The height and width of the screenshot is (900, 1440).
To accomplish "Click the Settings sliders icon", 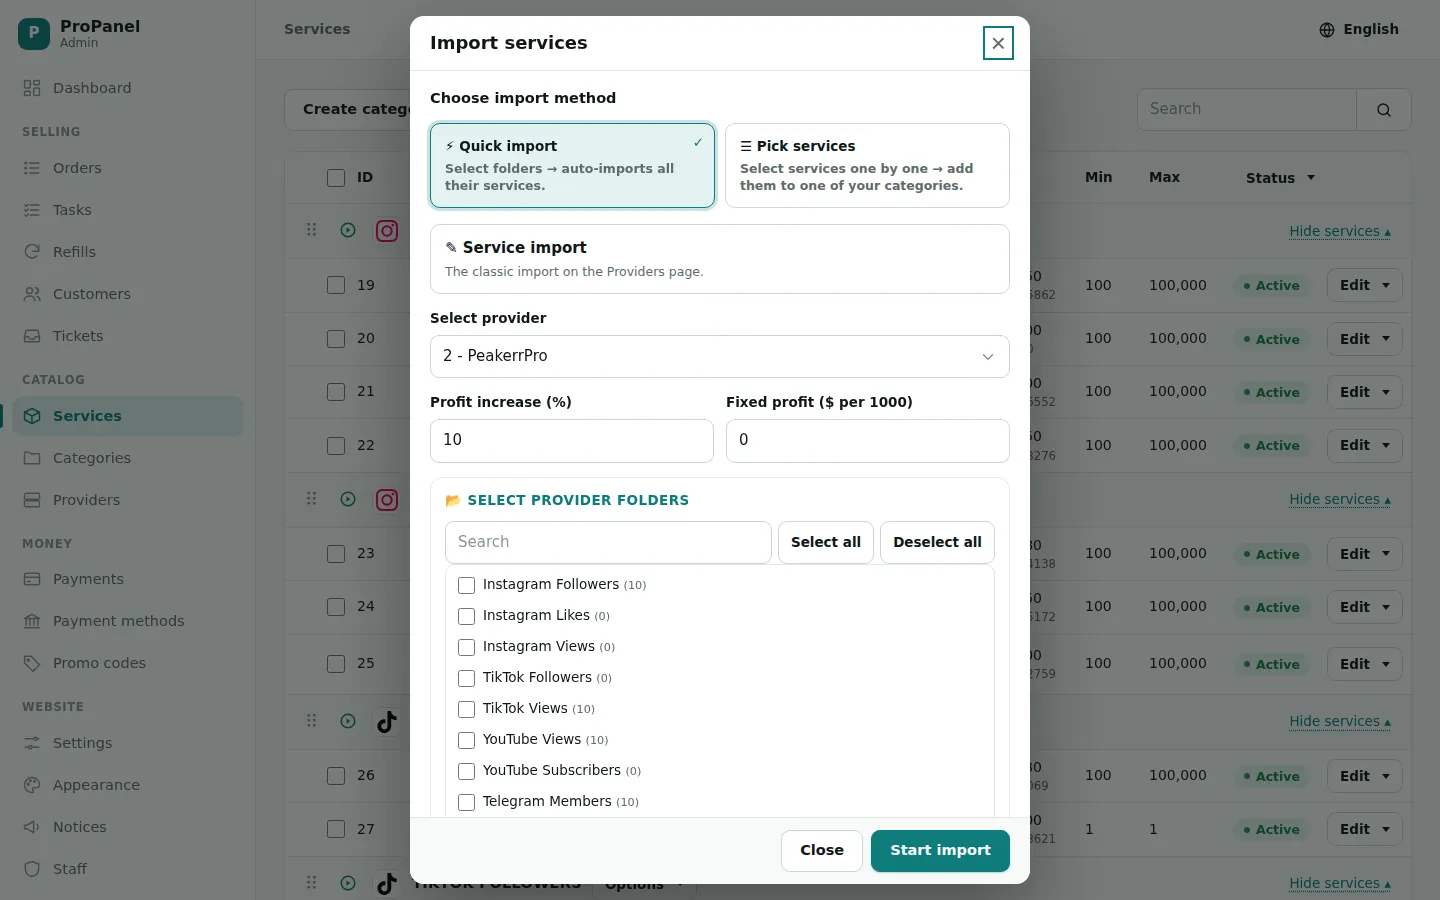I will (x=32, y=743).
